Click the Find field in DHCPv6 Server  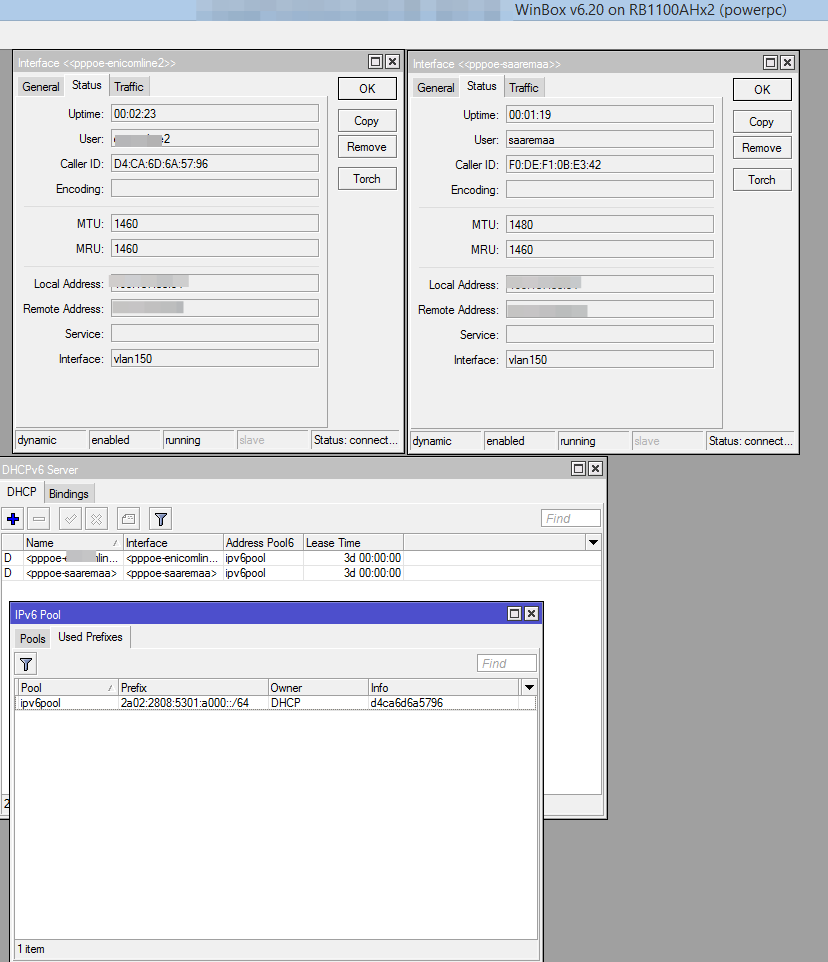click(x=570, y=518)
